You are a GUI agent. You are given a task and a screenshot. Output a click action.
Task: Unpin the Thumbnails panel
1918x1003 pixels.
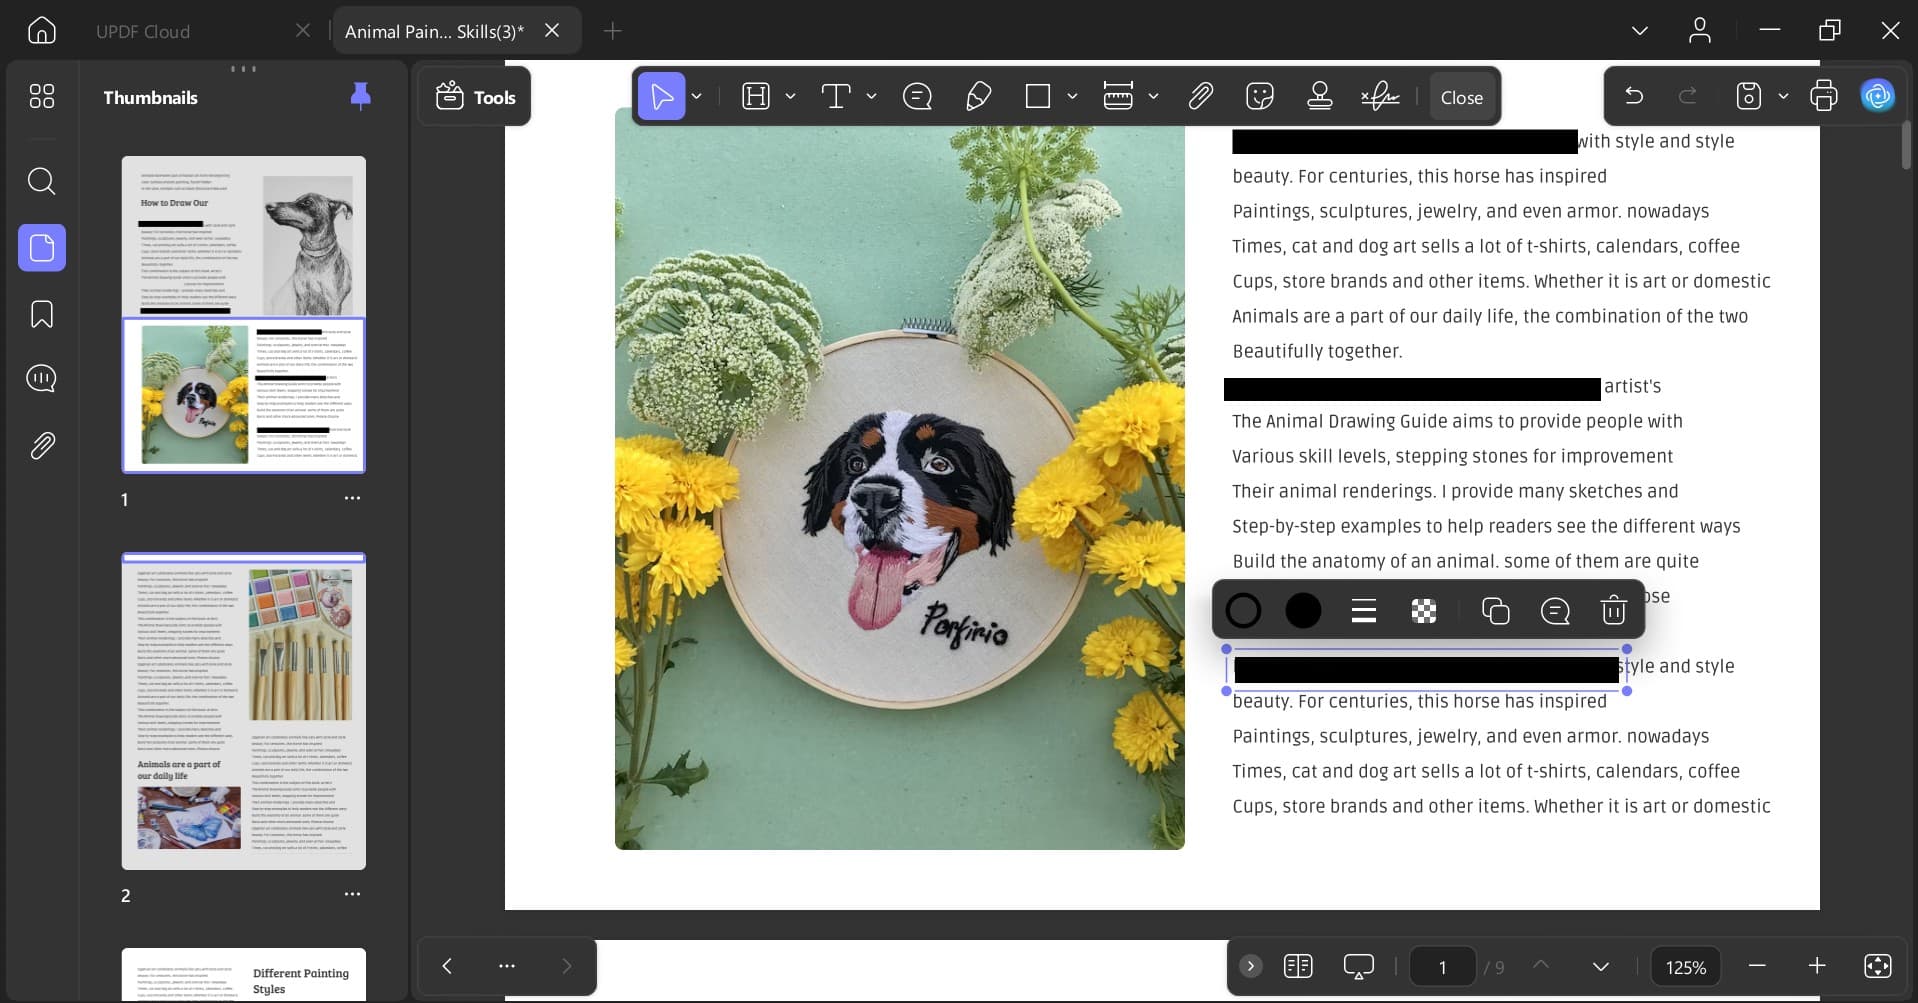360,96
